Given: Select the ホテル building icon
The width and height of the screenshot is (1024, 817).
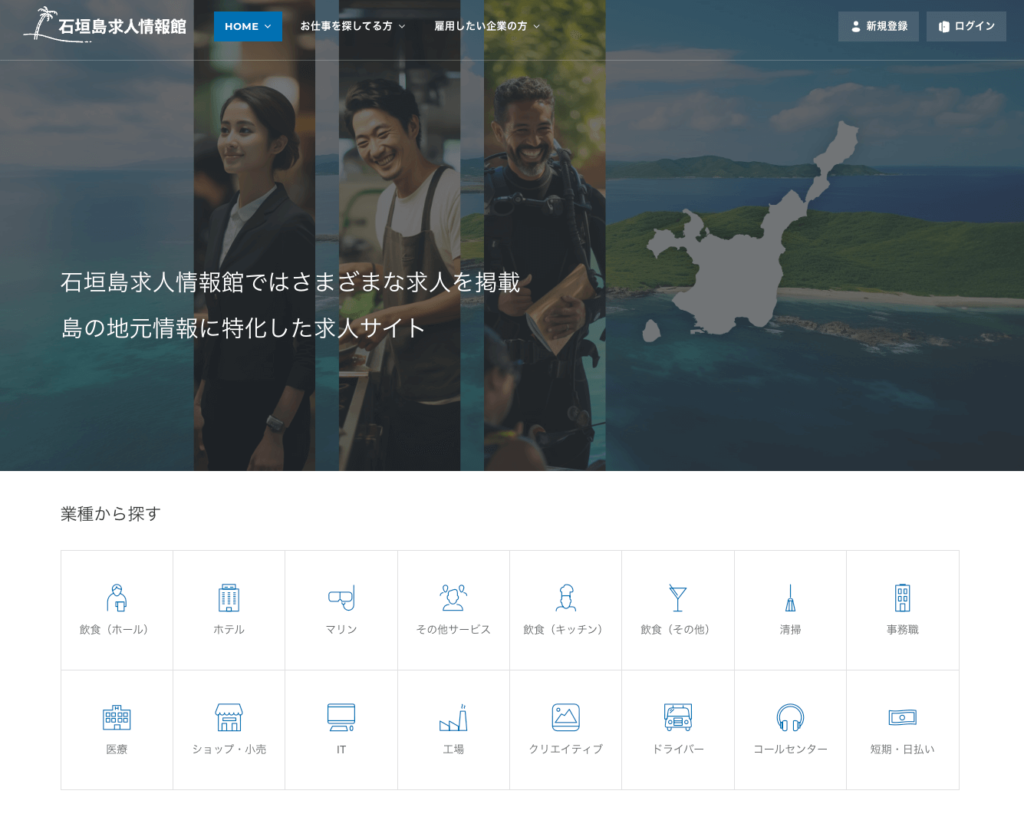Looking at the screenshot, I should pos(229,598).
